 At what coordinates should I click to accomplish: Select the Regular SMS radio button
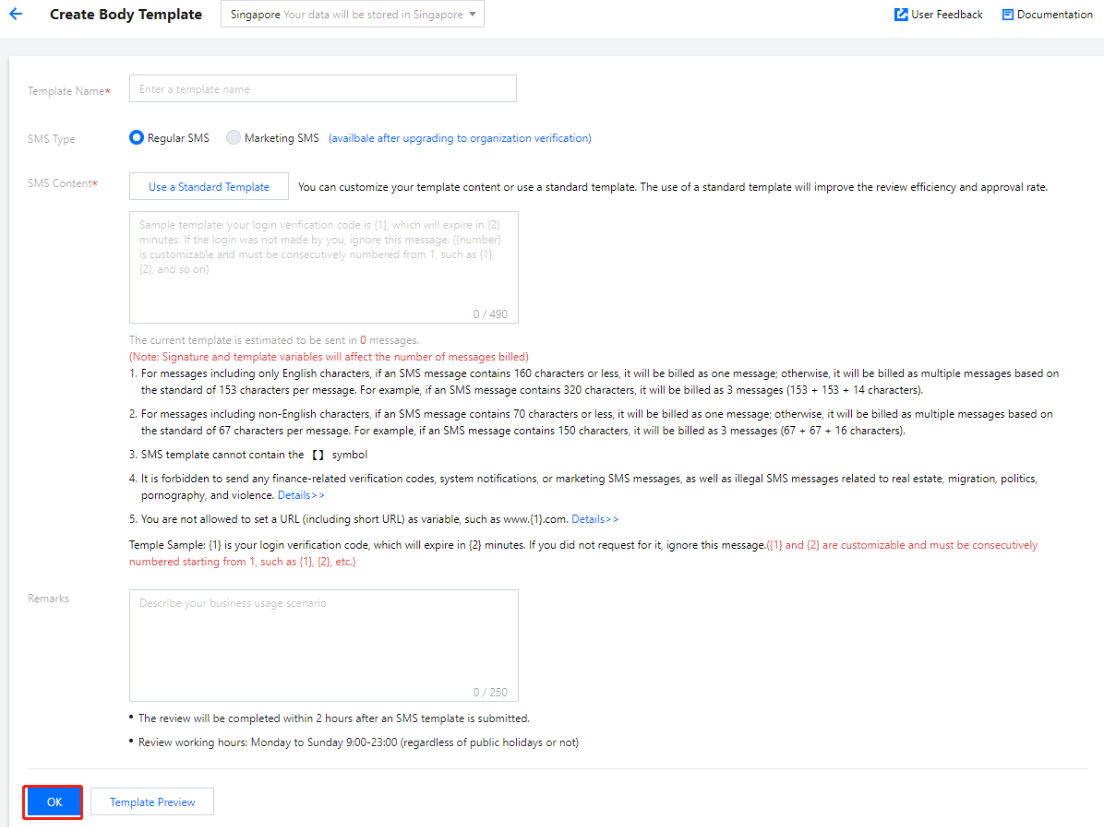[x=136, y=137]
